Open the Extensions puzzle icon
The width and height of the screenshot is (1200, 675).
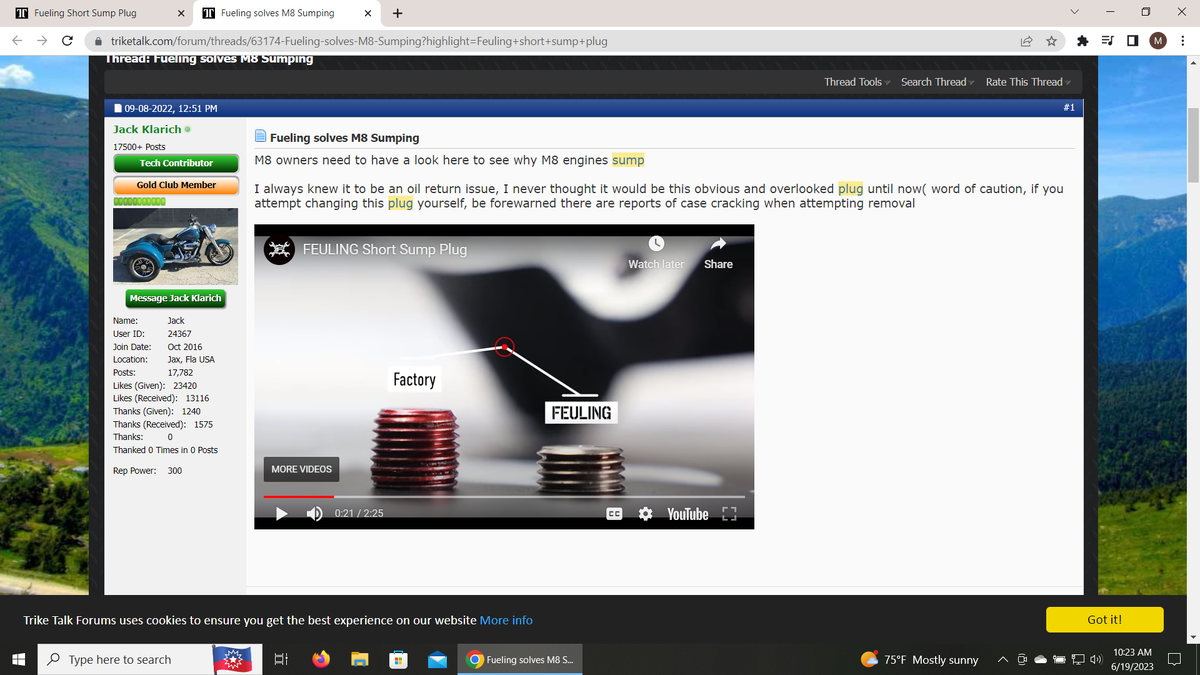1083,41
